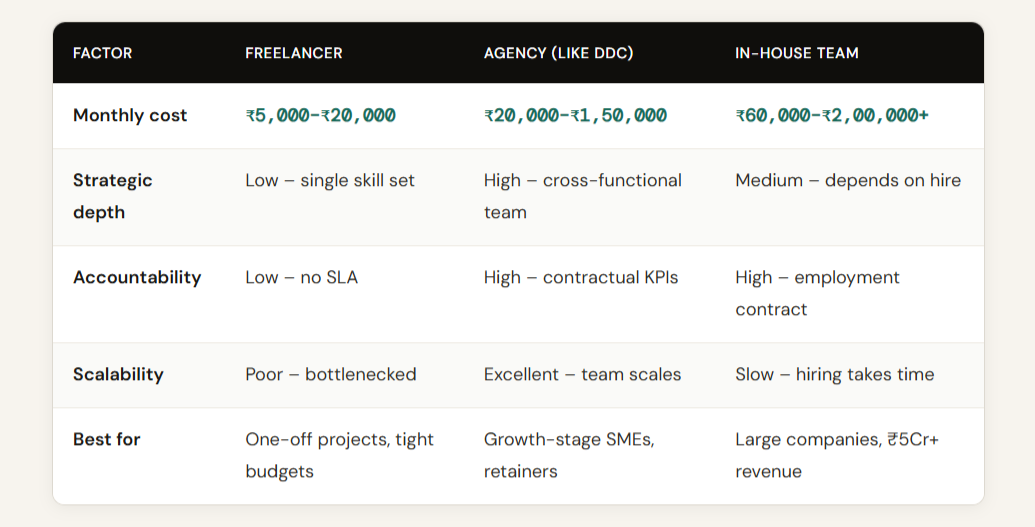Image resolution: width=1035 pixels, height=527 pixels.
Task: Click 'Large companies, ₹5Cr+ revenue' cell
Action: pos(836,455)
